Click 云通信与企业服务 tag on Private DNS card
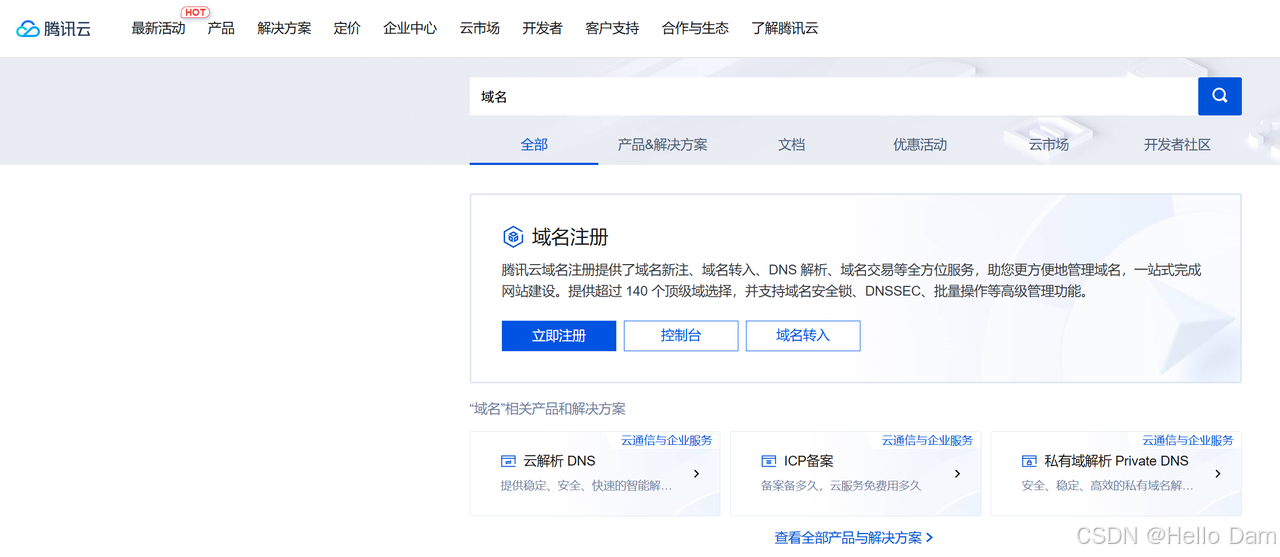 pos(1188,440)
